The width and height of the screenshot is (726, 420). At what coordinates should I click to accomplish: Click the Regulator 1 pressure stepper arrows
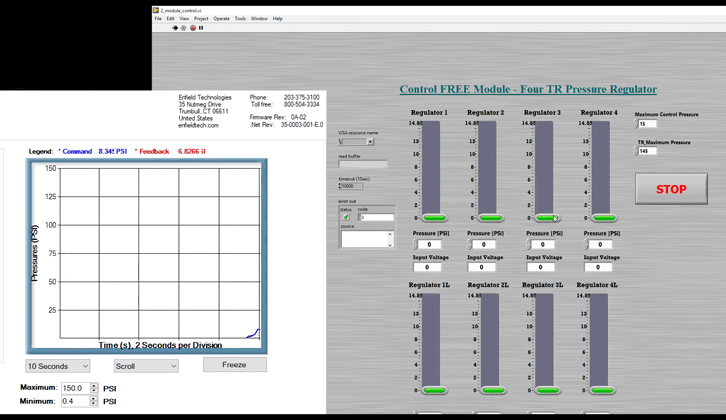[415, 244]
